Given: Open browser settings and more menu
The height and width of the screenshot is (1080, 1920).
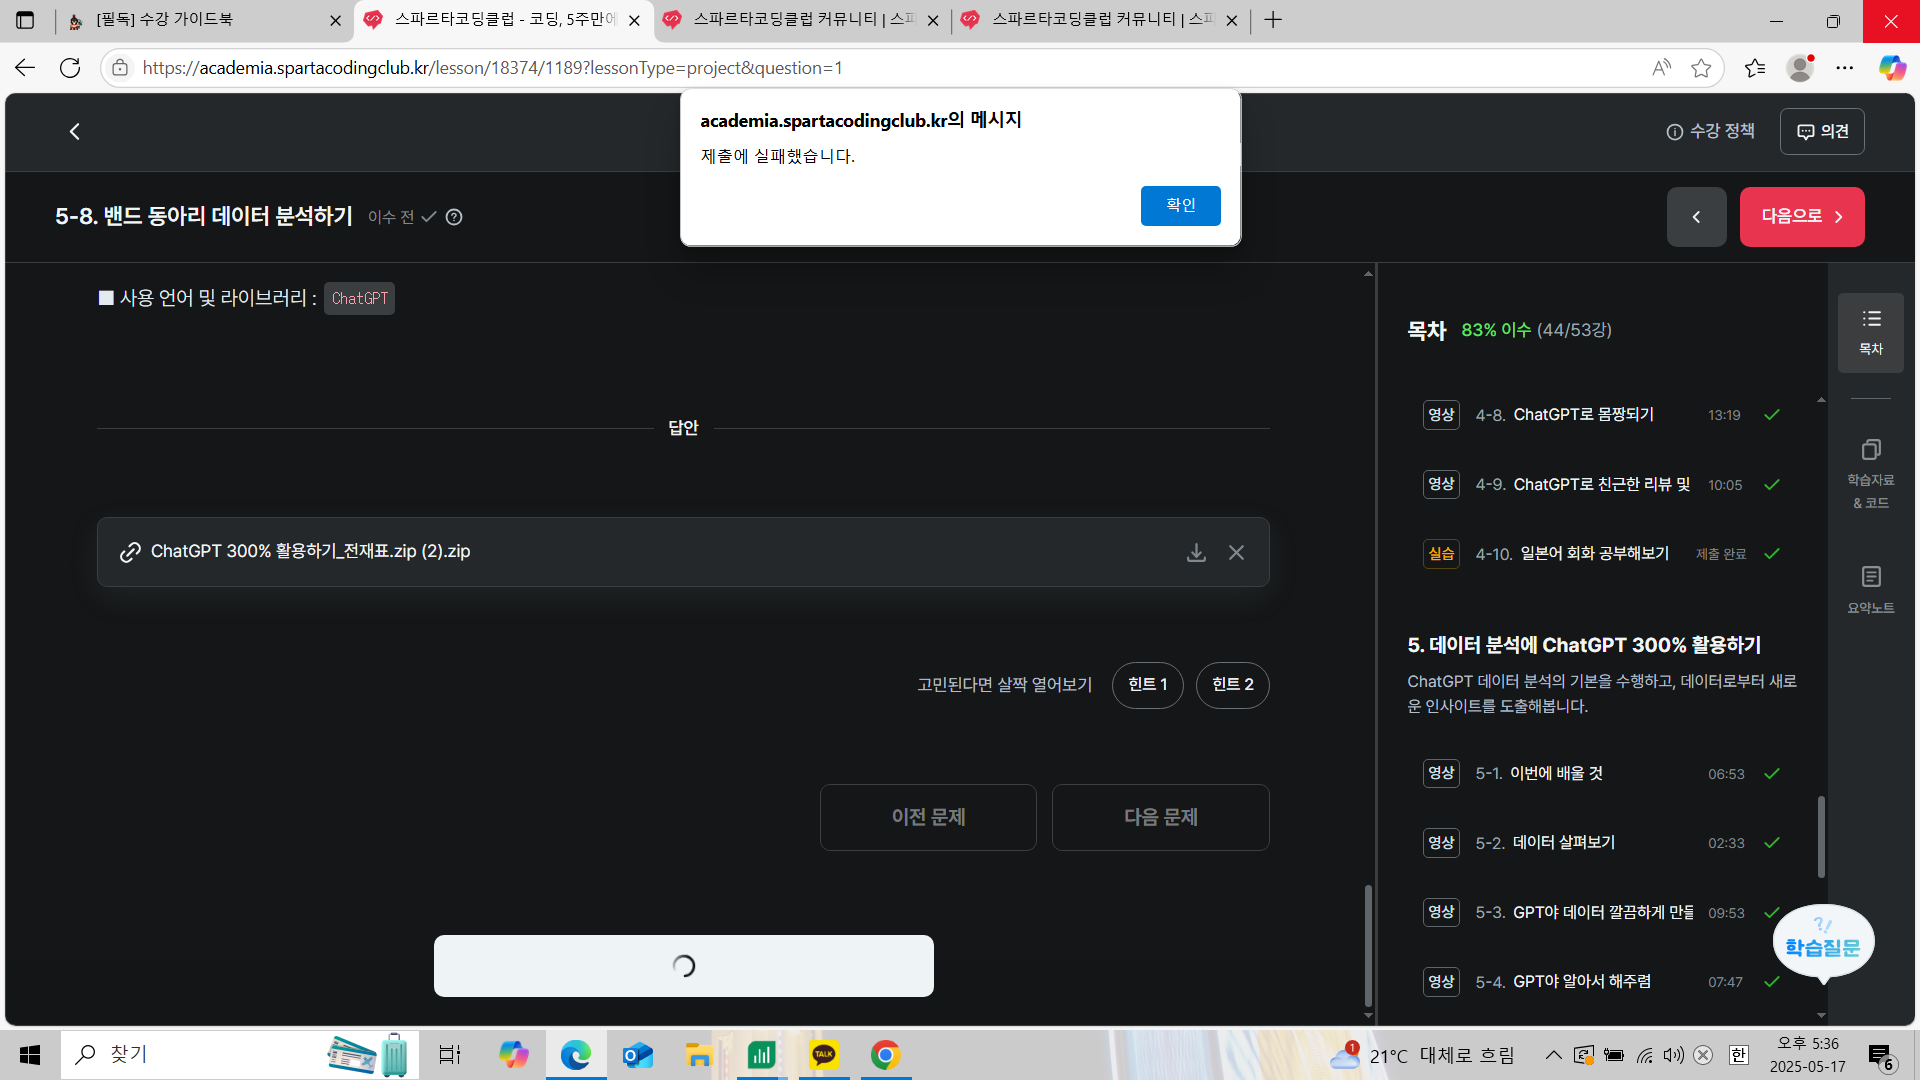Looking at the screenshot, I should [1845, 67].
